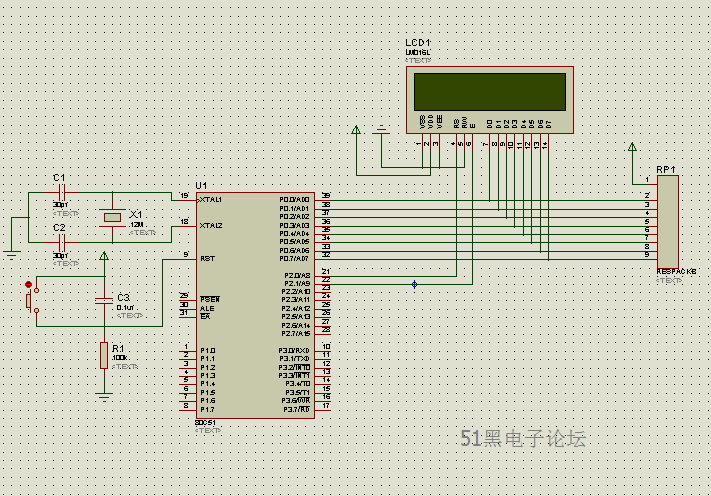The image size is (711, 496).
Task: Select the C1 capacitor symbol
Action: (x=63, y=193)
